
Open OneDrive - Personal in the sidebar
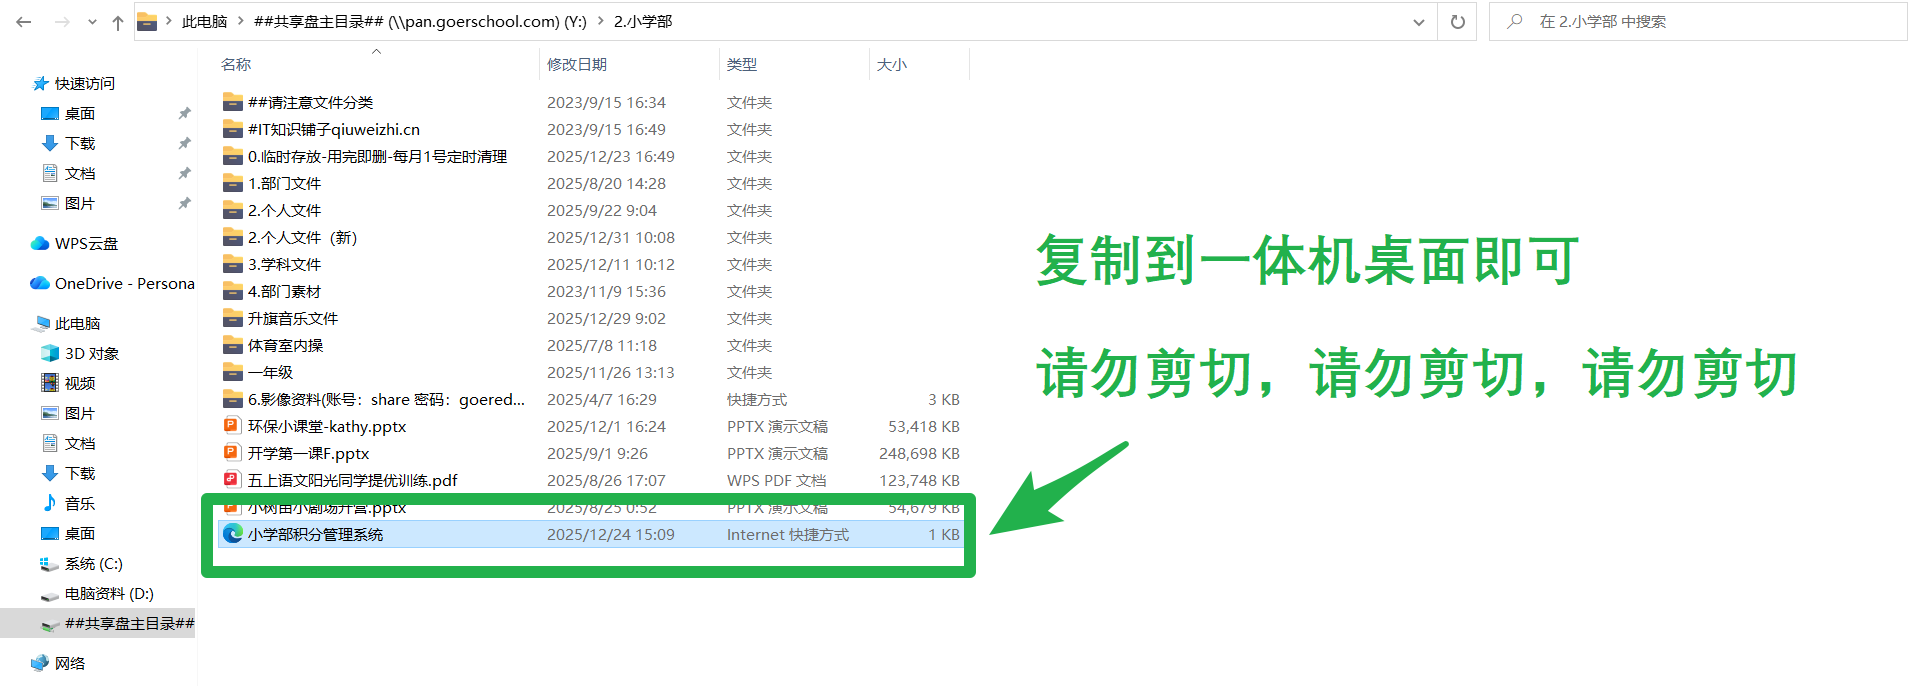click(124, 283)
